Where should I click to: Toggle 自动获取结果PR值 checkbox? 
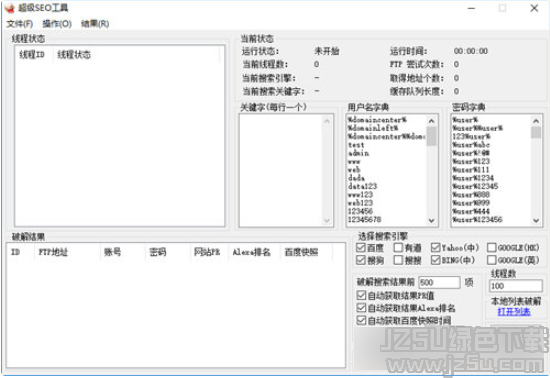click(x=361, y=295)
